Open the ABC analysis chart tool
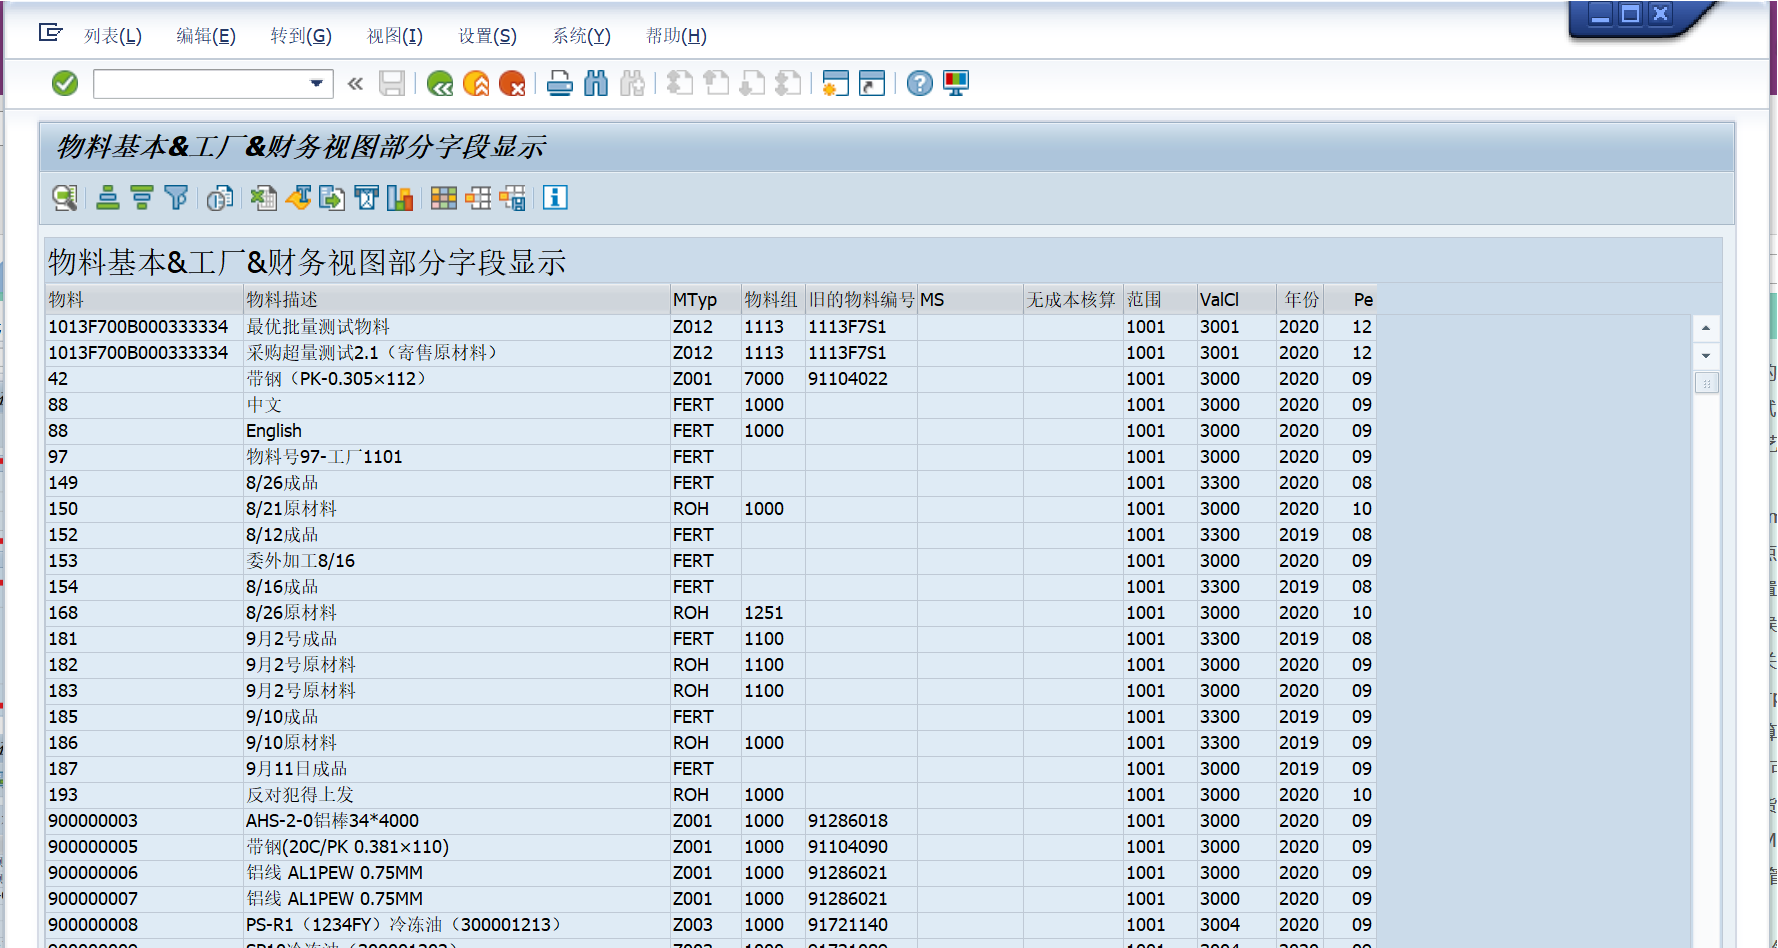 pyautogui.click(x=401, y=198)
